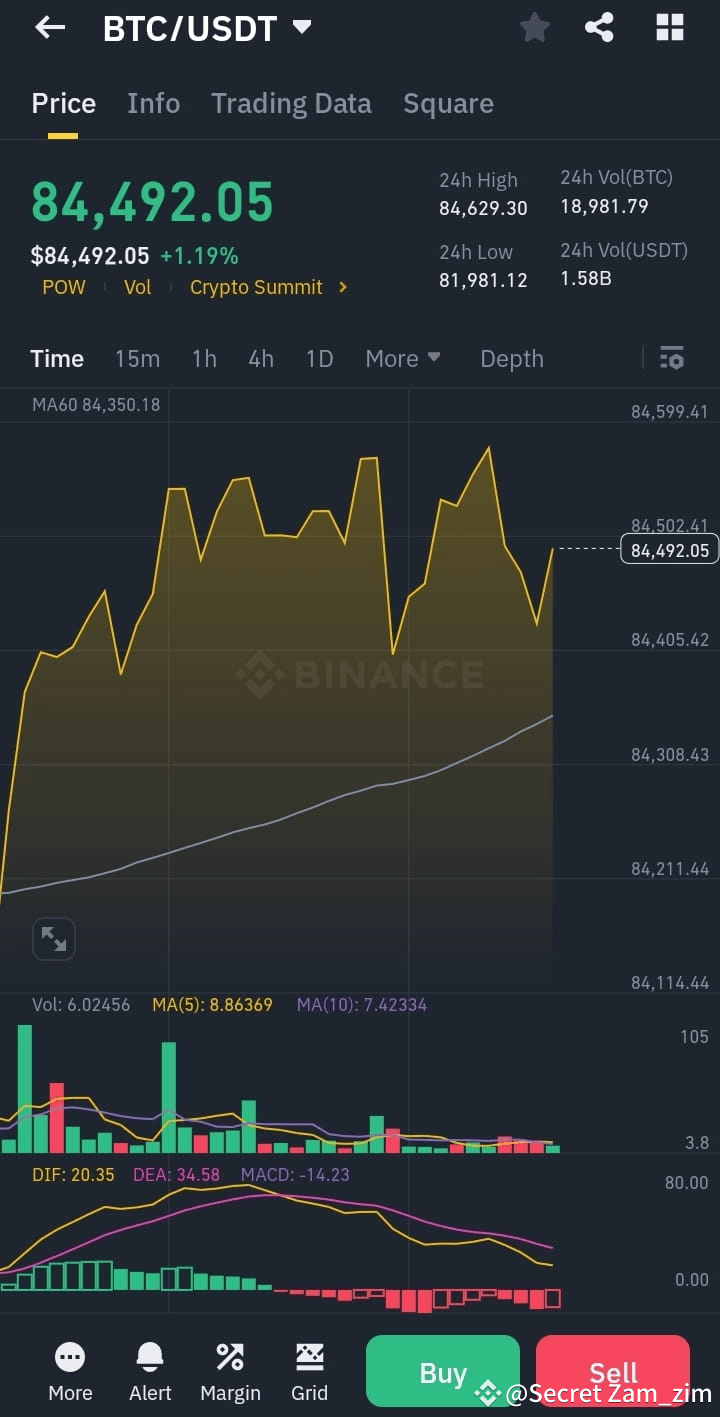This screenshot has height=1417, width=720.
Task: Tap the red Sell button
Action: click(x=613, y=1371)
